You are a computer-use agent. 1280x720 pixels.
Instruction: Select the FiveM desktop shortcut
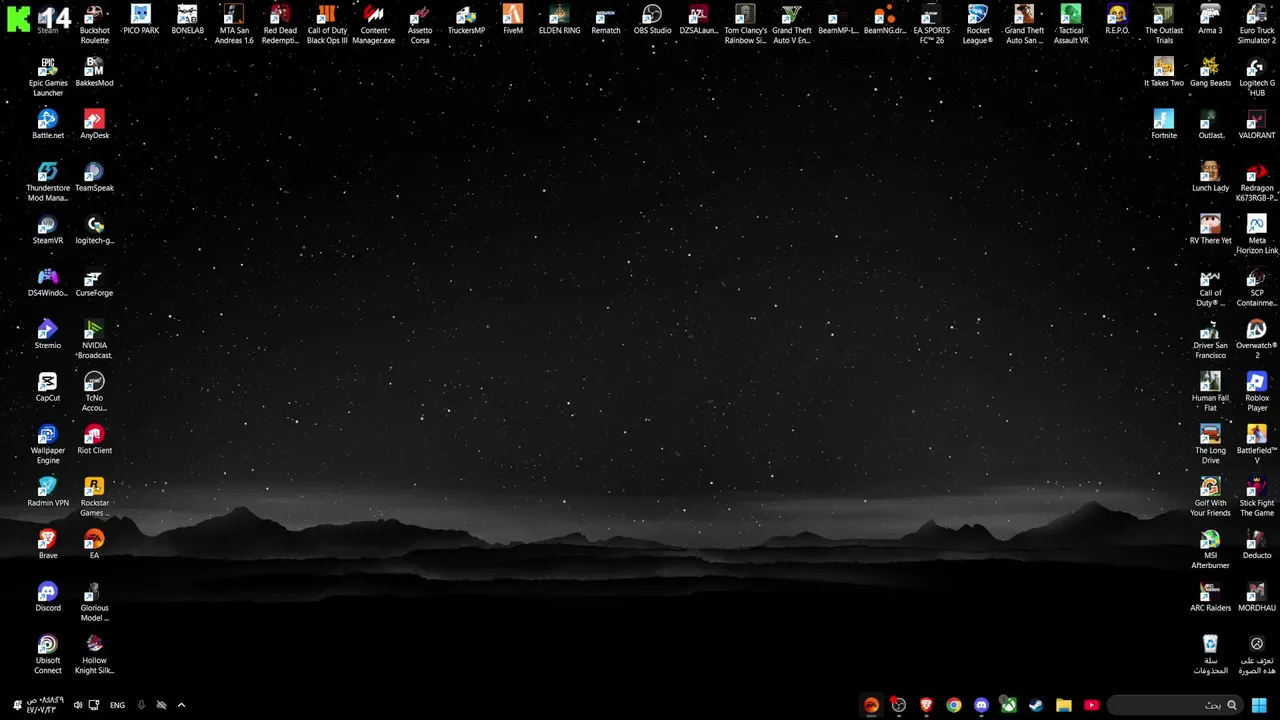click(x=513, y=20)
